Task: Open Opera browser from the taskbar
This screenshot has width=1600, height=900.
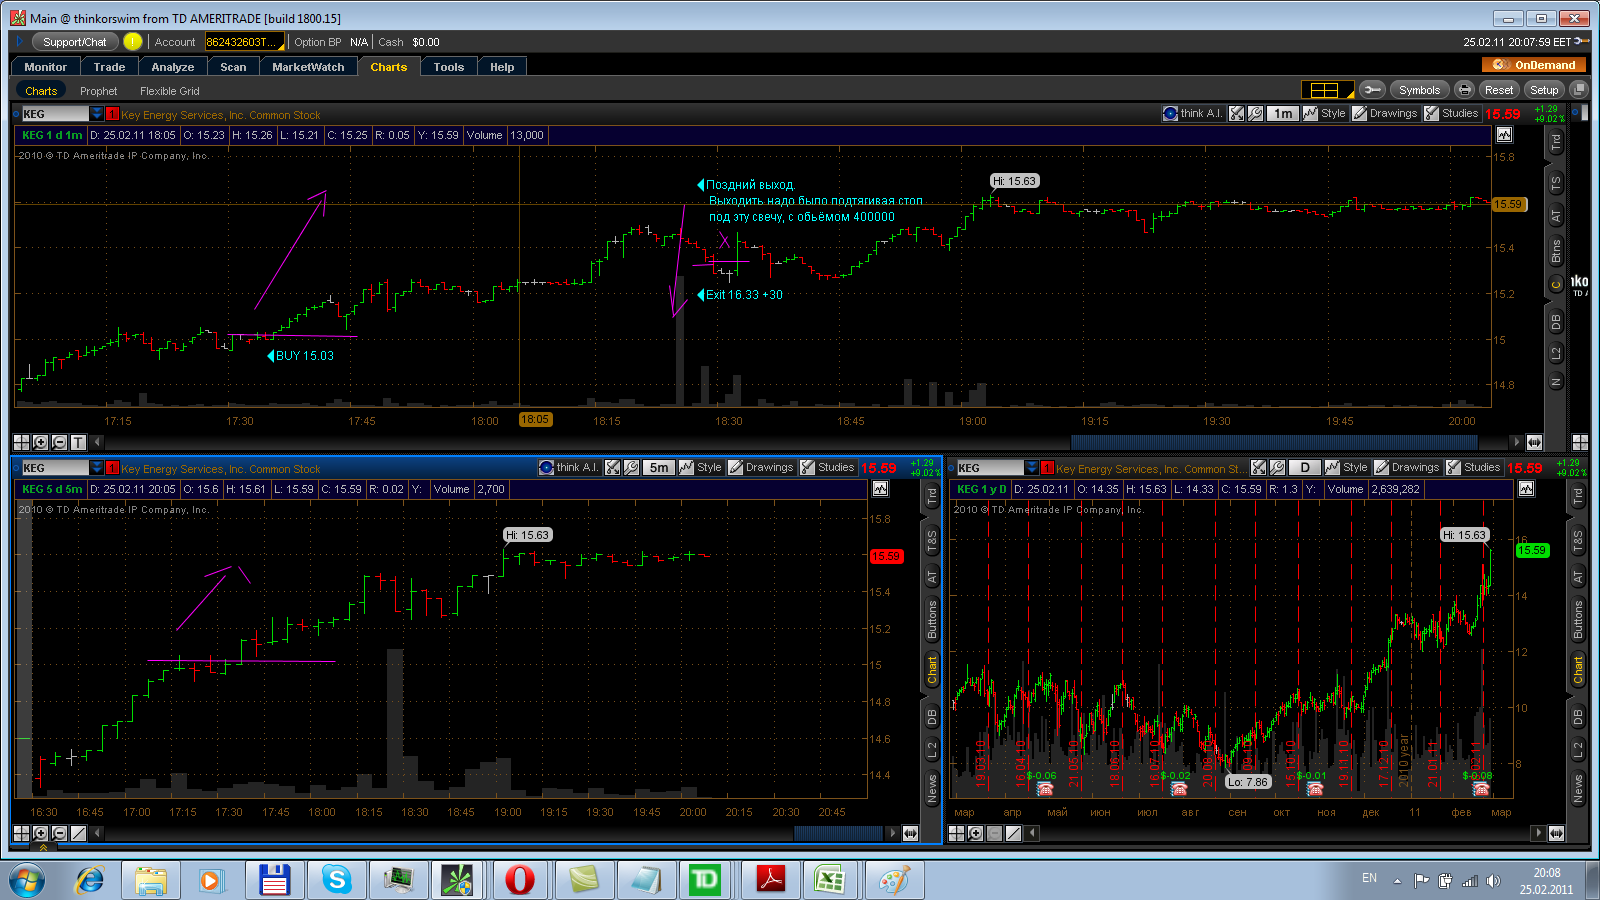Action: click(x=519, y=880)
